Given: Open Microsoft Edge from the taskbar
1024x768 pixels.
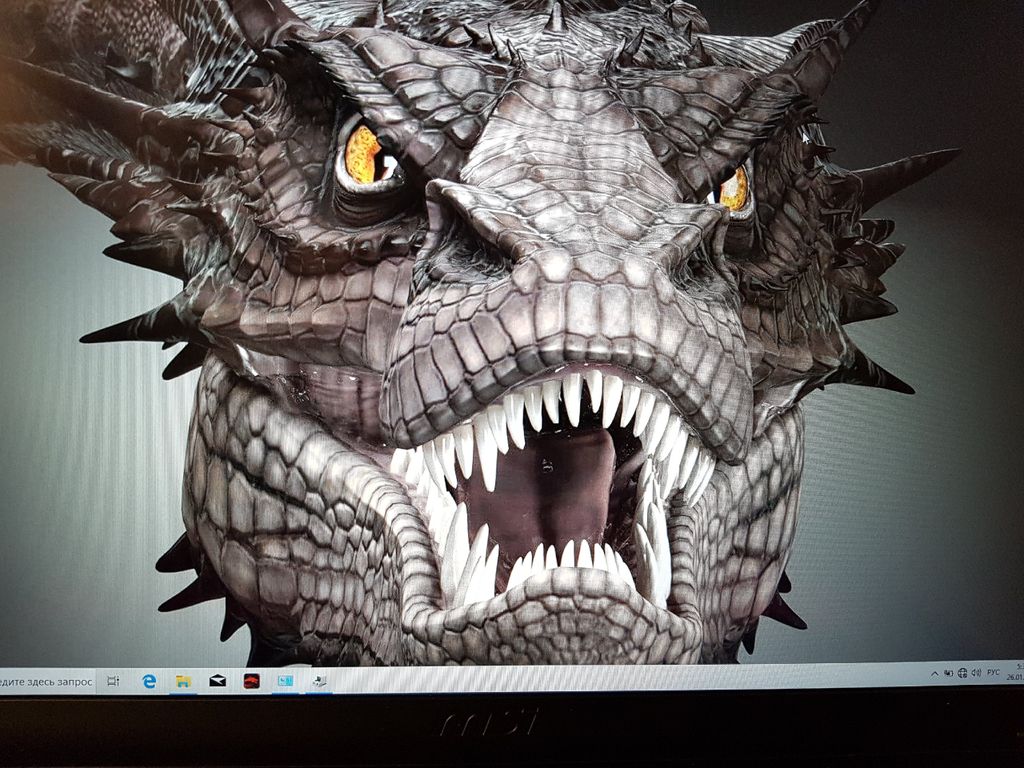Looking at the screenshot, I should pos(149,681).
